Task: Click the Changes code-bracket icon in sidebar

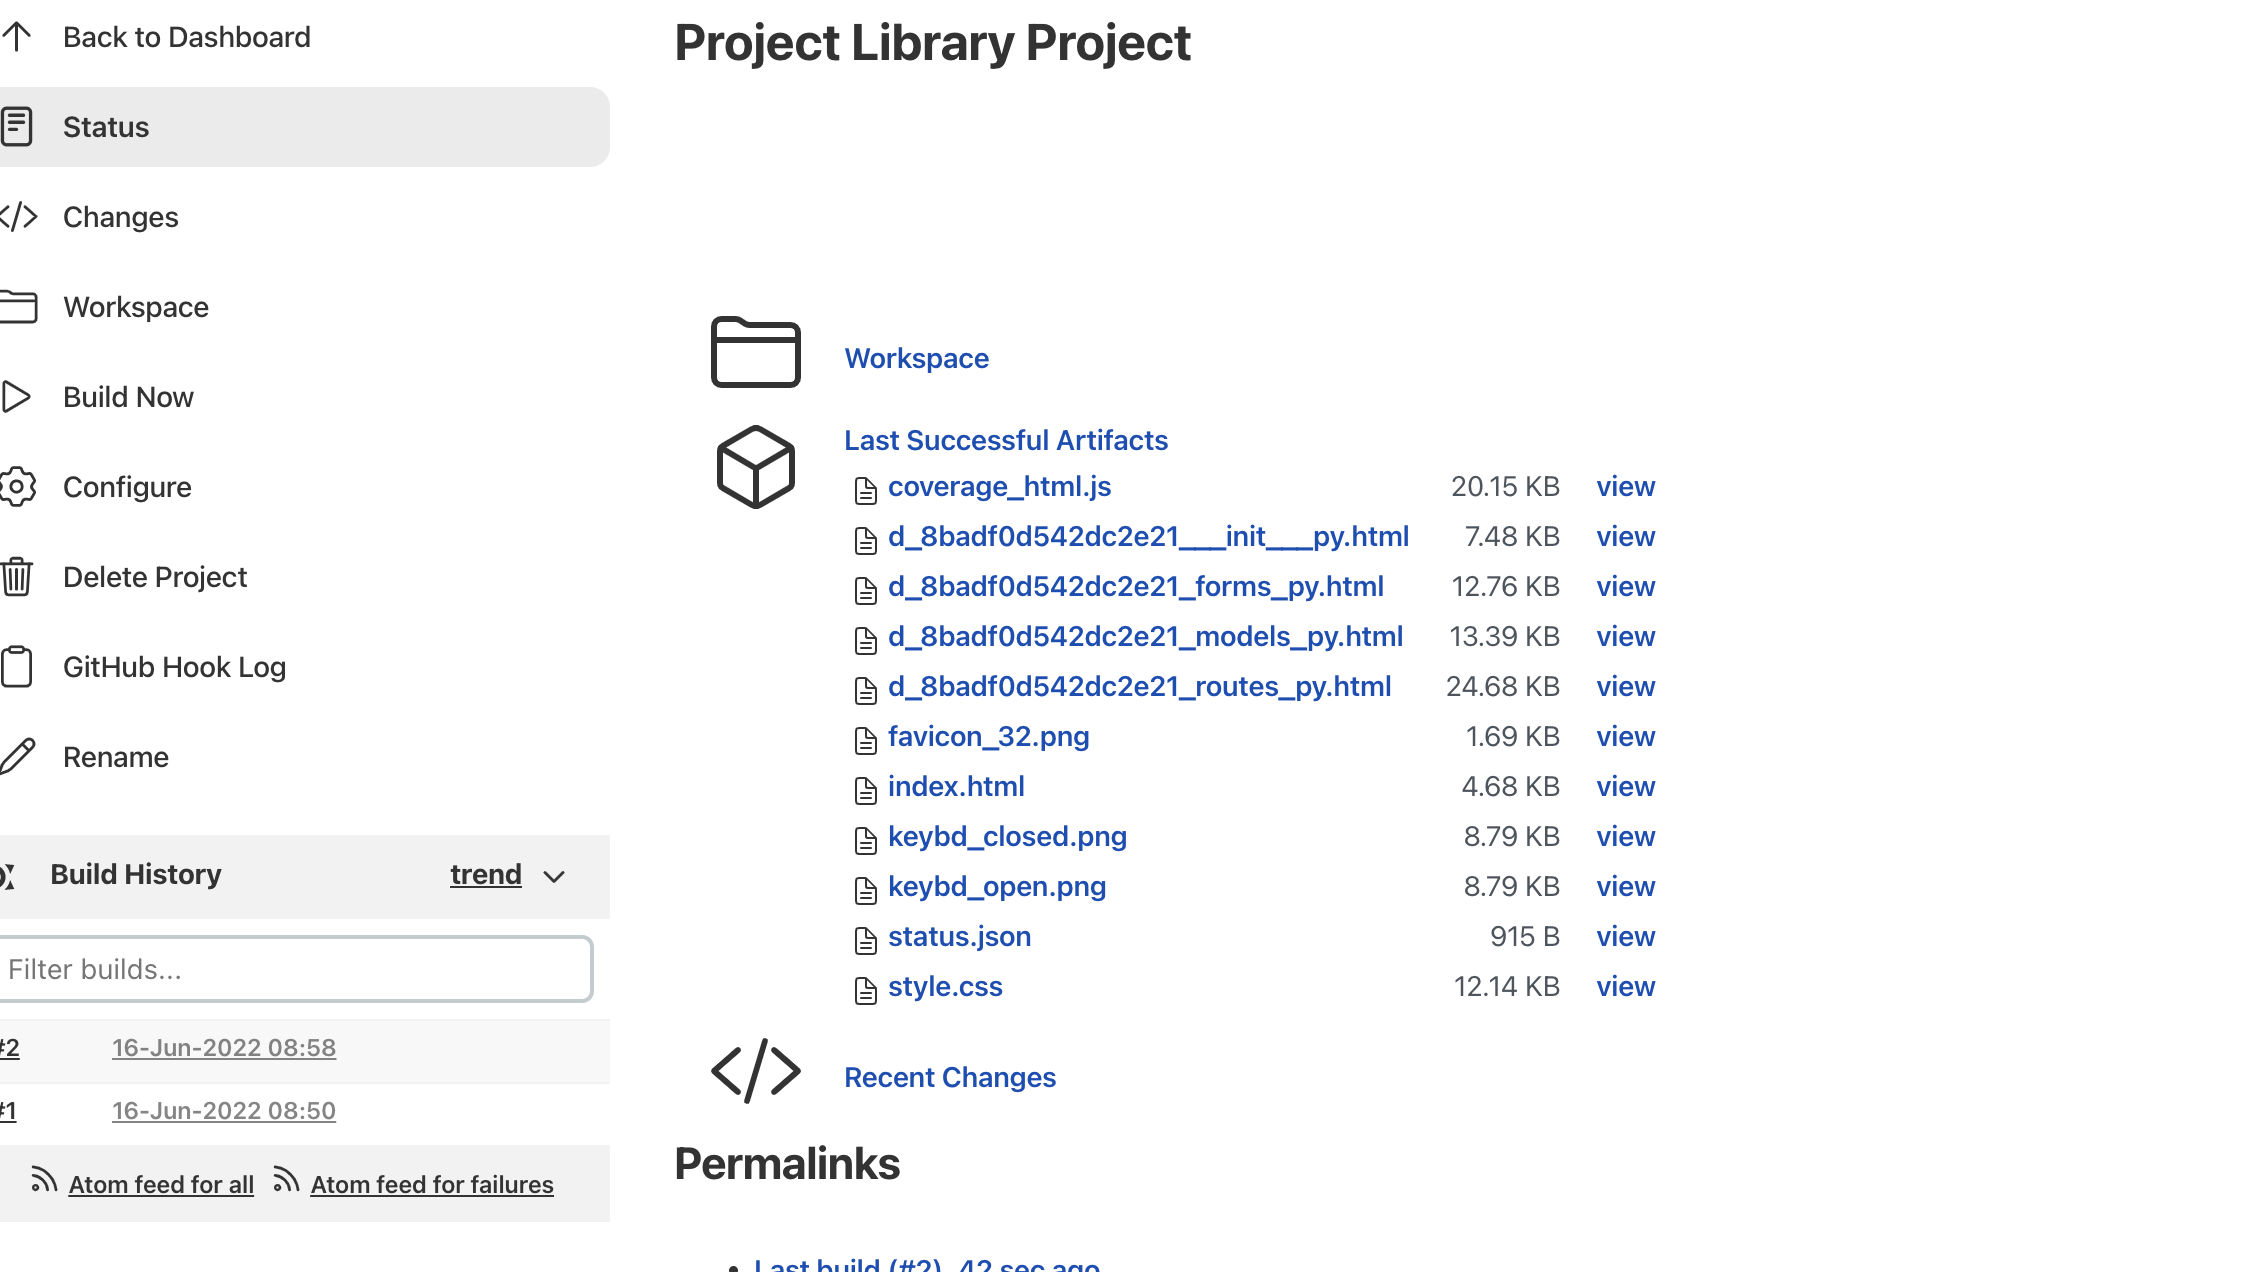Action: (x=18, y=217)
